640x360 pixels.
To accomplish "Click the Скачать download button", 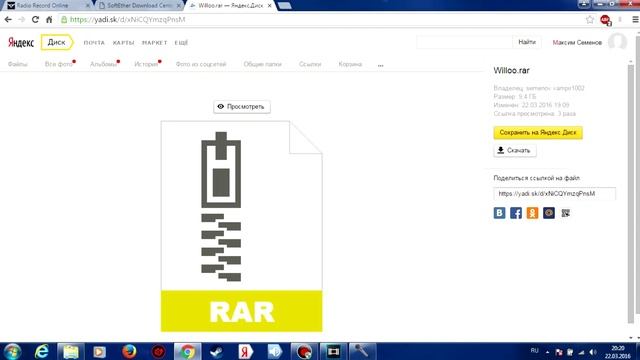I will (515, 151).
